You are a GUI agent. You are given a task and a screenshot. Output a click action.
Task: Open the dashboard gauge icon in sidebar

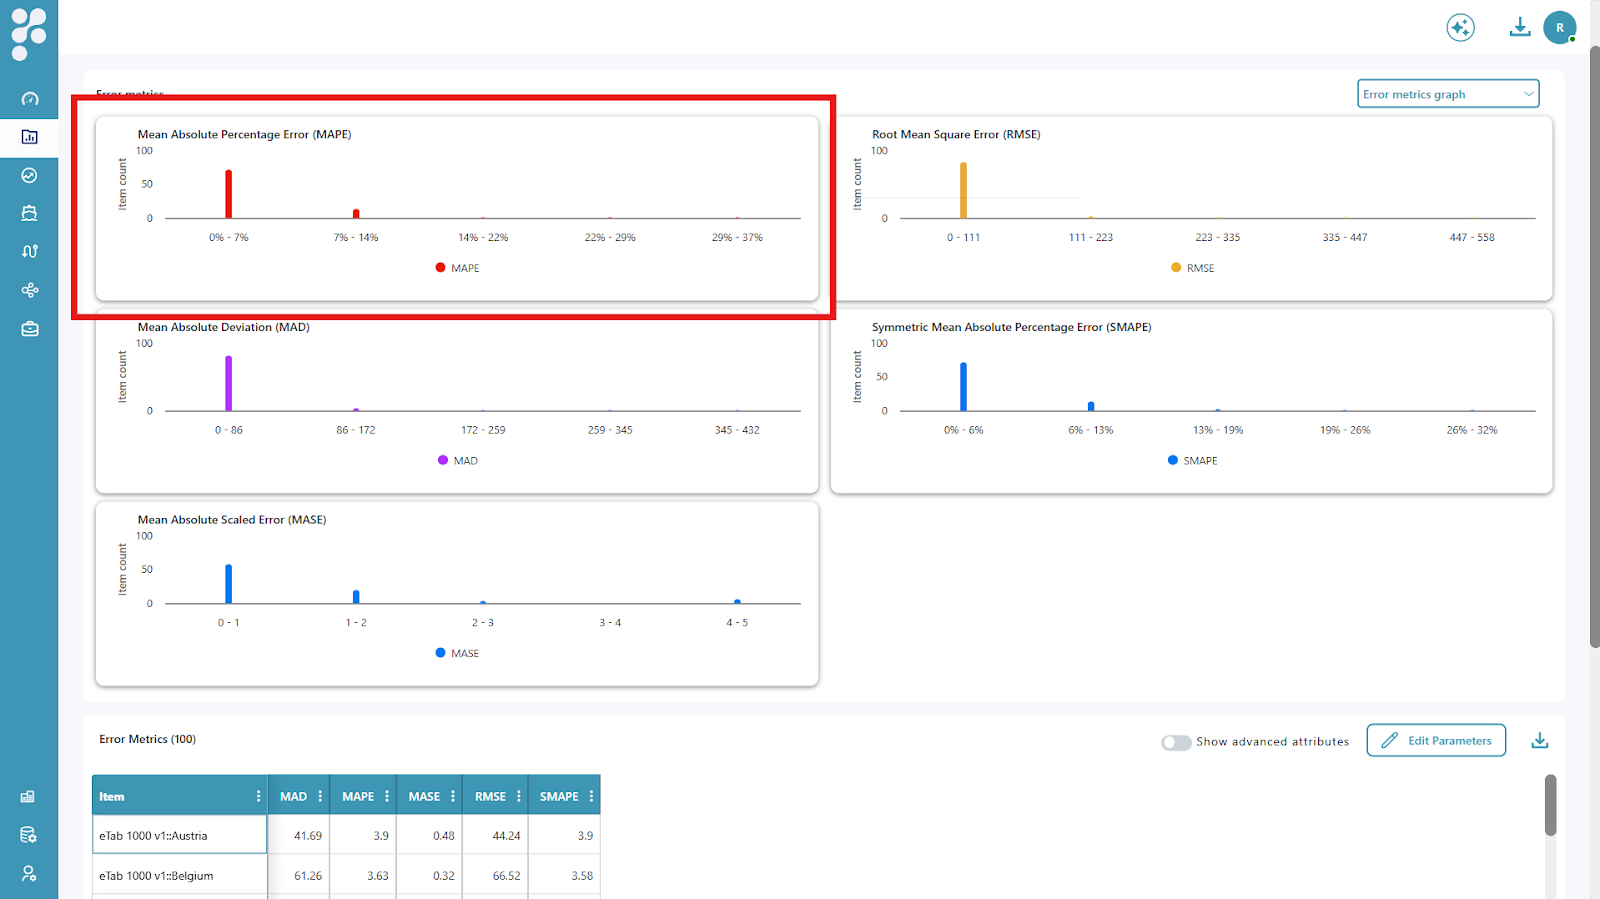pos(29,99)
